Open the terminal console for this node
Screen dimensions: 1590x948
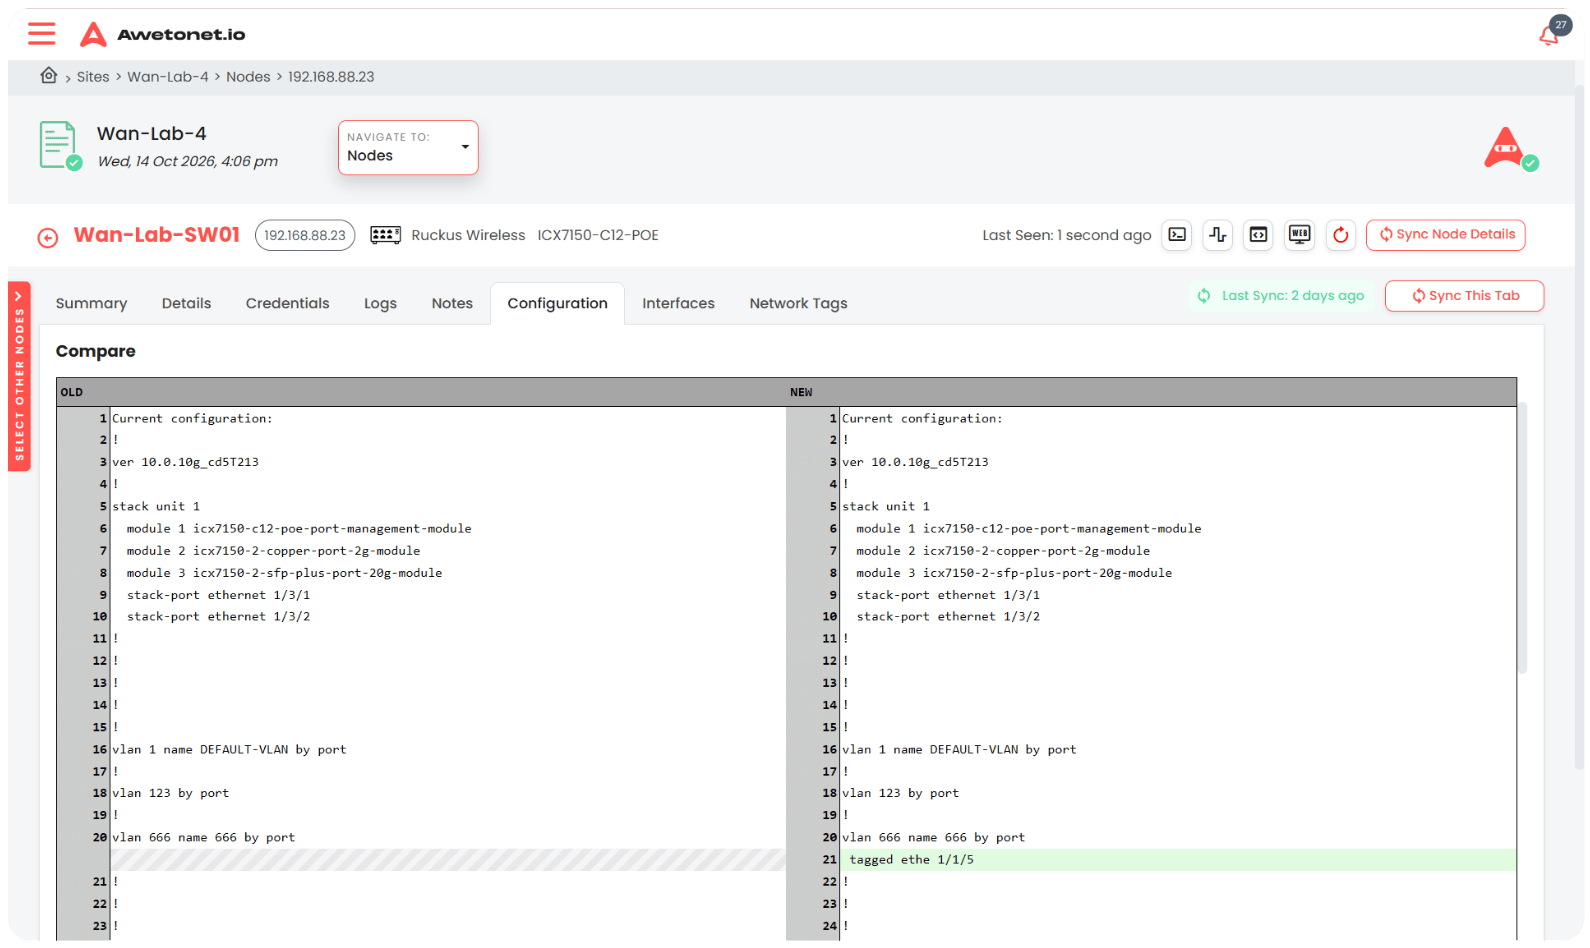[1177, 235]
